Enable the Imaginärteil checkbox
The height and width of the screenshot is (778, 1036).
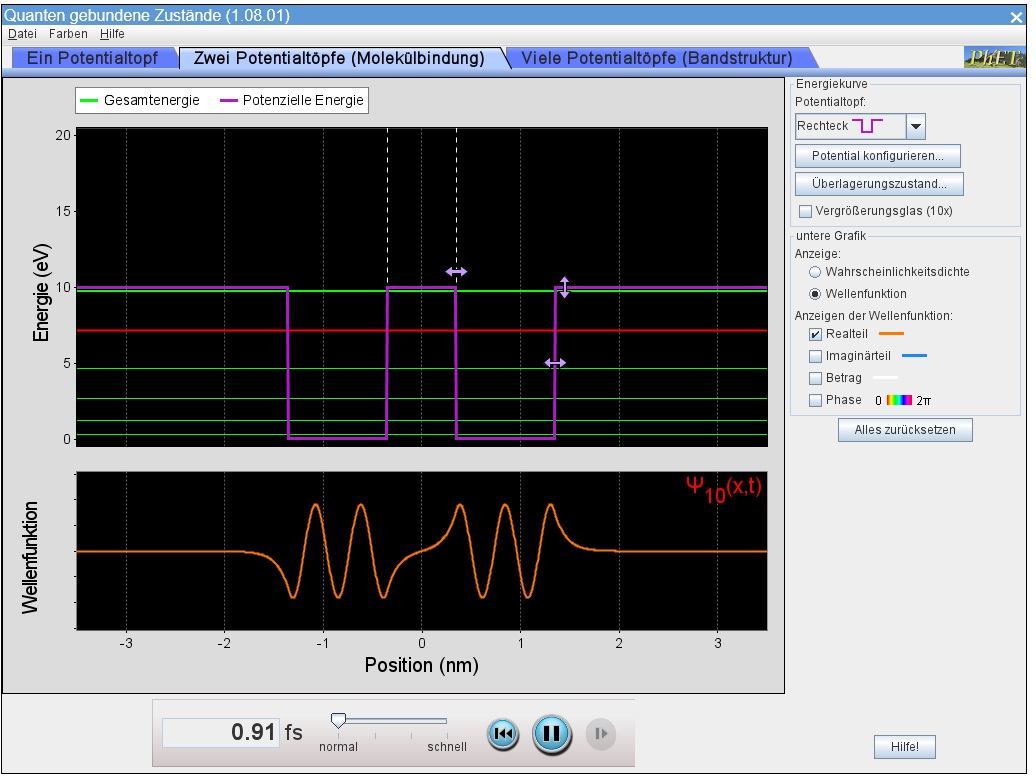pyautogui.click(x=815, y=356)
